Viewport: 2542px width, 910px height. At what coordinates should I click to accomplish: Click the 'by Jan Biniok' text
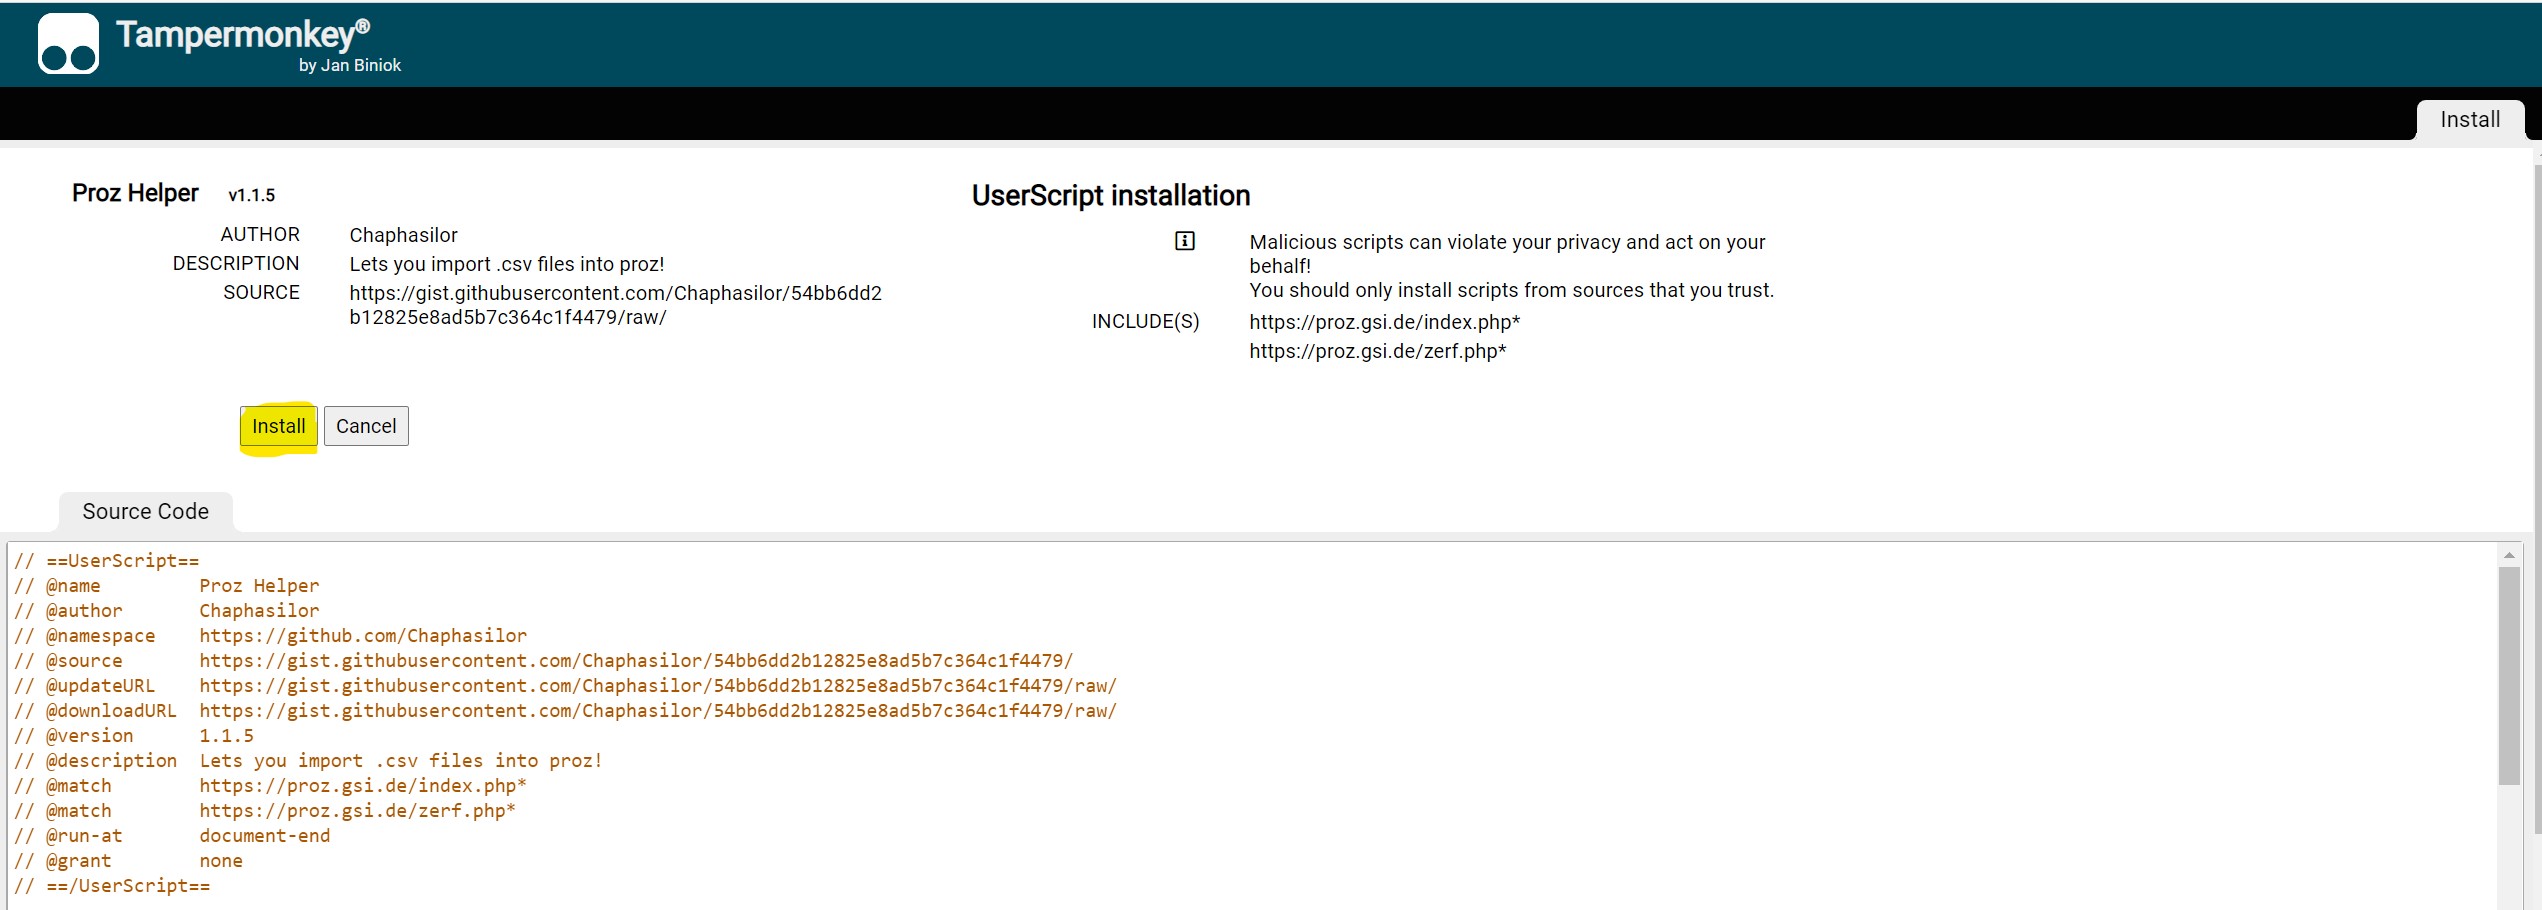point(350,65)
